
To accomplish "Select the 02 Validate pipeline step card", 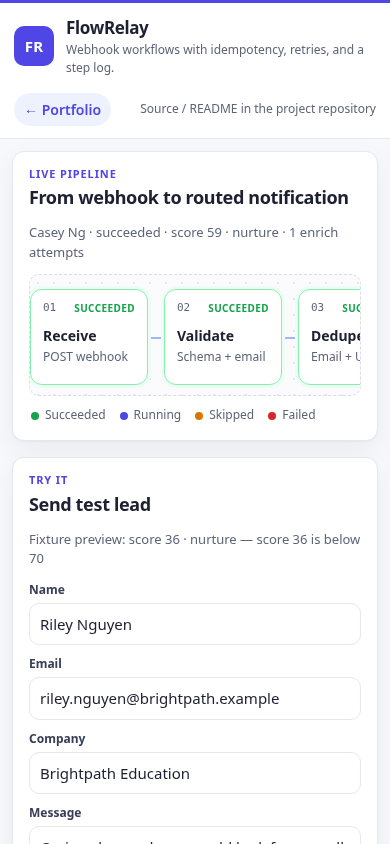I will pos(223,337).
